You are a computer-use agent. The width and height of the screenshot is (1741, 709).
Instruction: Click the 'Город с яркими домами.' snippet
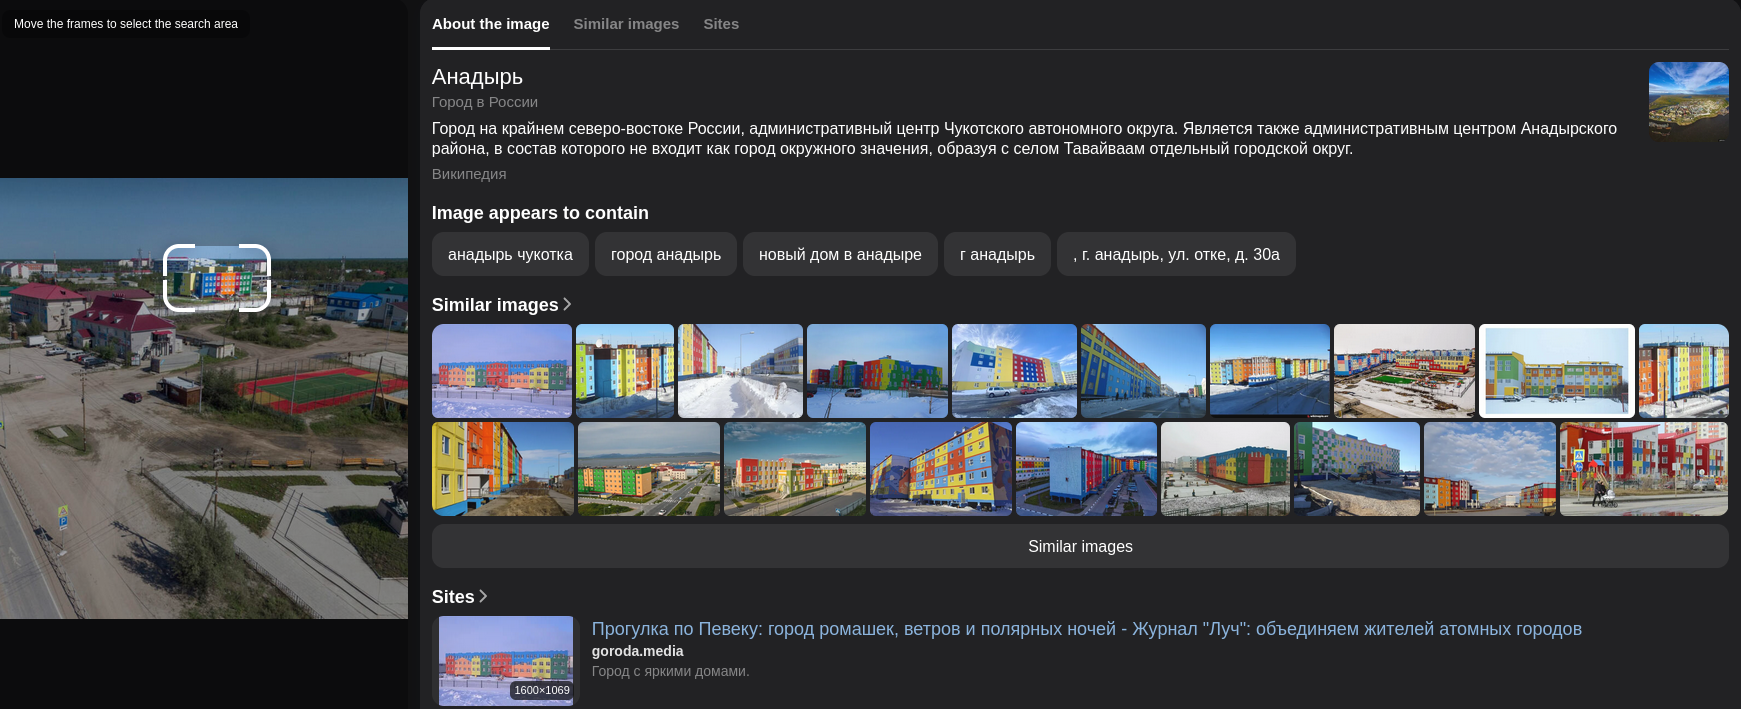(670, 671)
